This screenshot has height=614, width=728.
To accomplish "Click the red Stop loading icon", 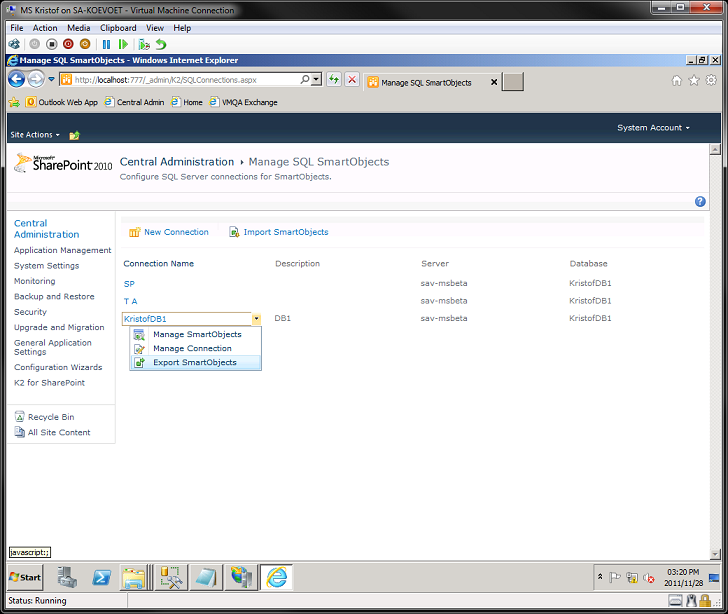I will 352,80.
